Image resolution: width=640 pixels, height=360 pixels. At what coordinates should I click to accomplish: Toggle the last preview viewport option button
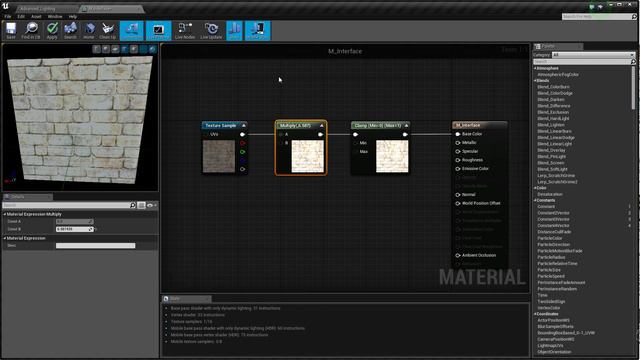tap(152, 49)
